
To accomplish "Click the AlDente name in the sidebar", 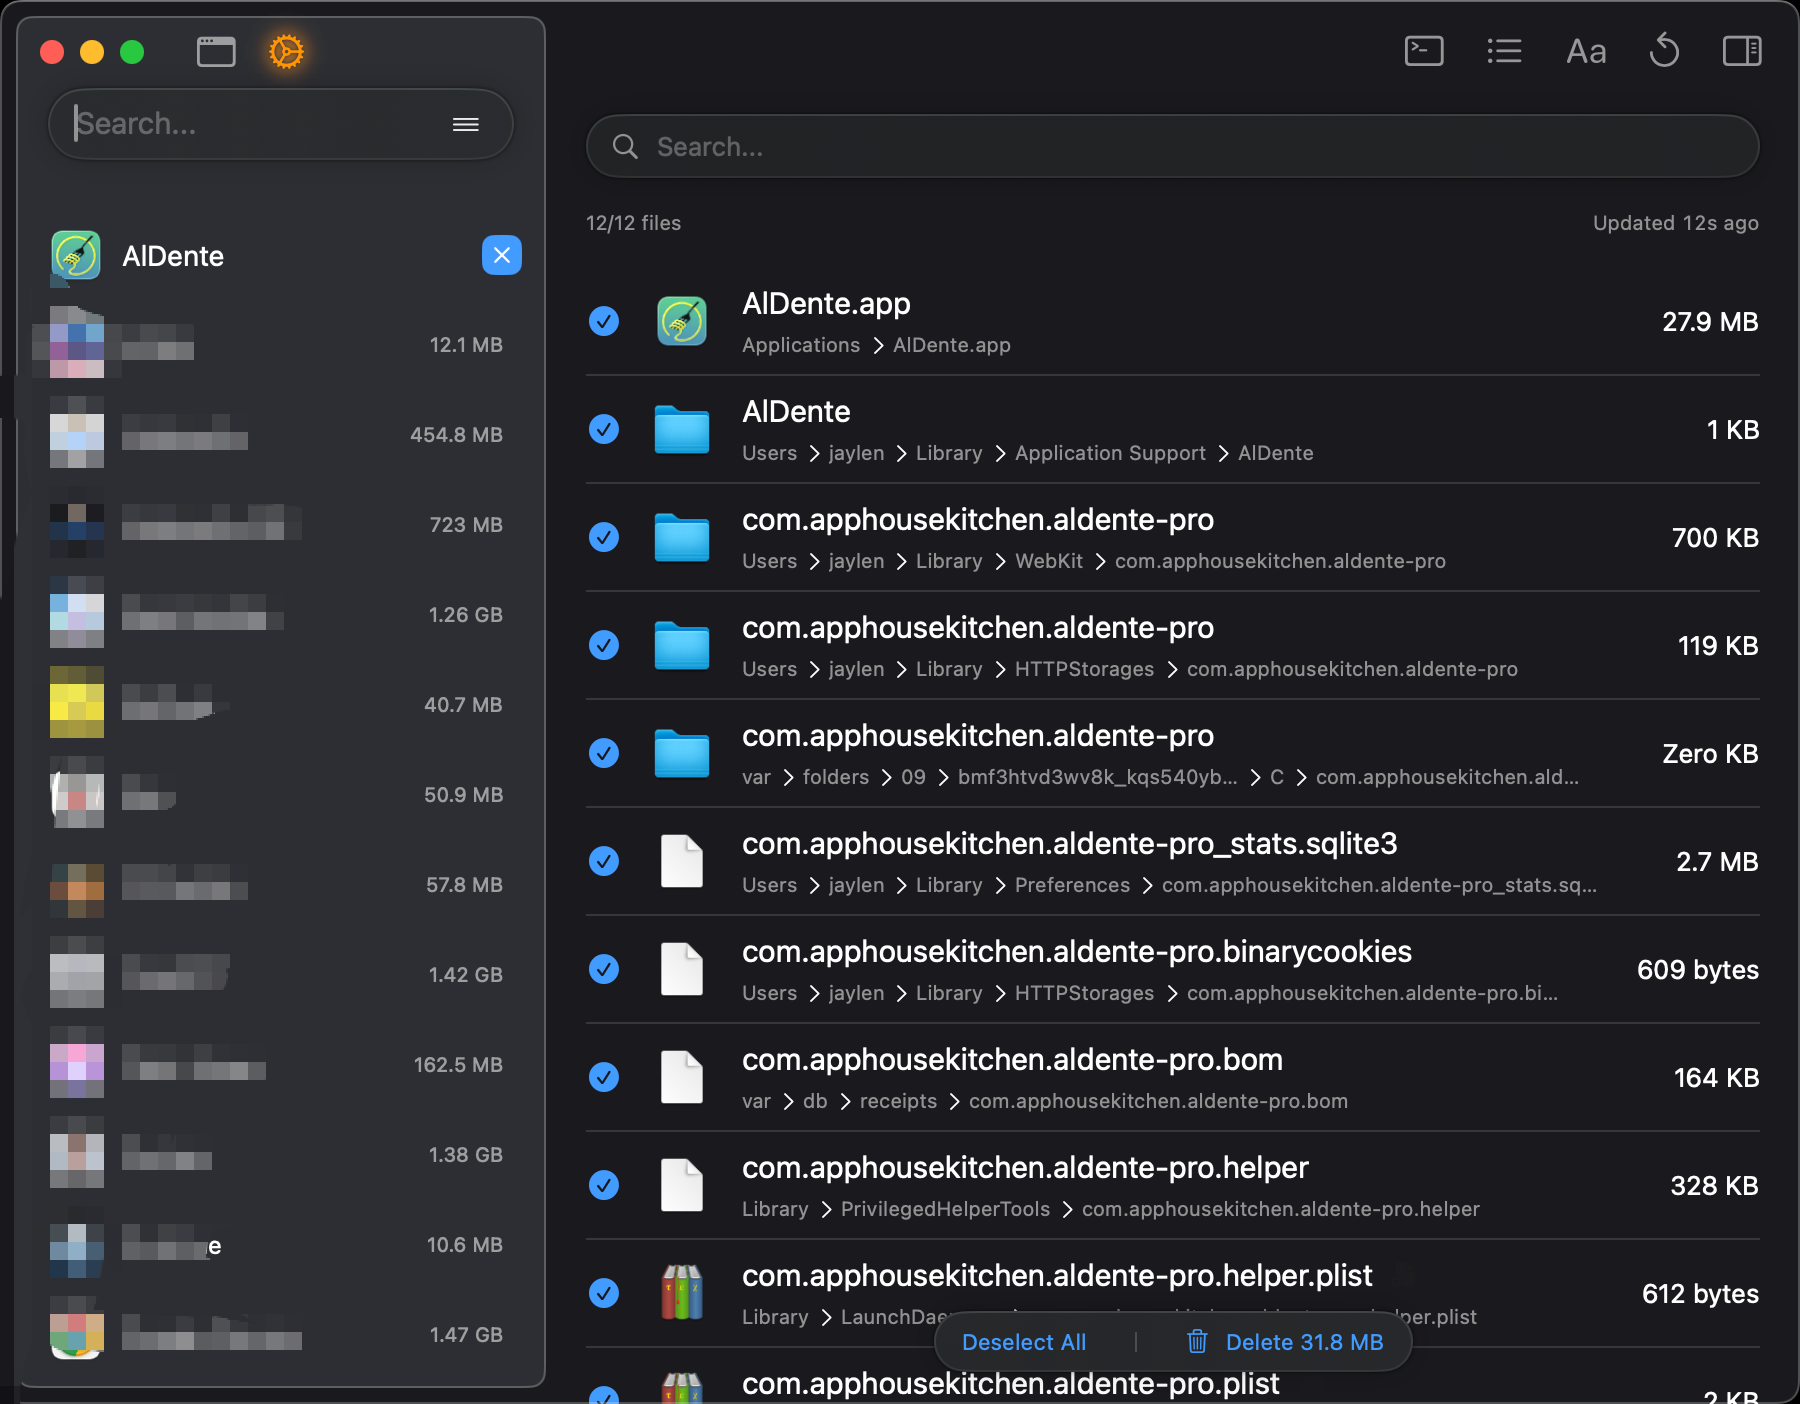I will pyautogui.click(x=173, y=256).
